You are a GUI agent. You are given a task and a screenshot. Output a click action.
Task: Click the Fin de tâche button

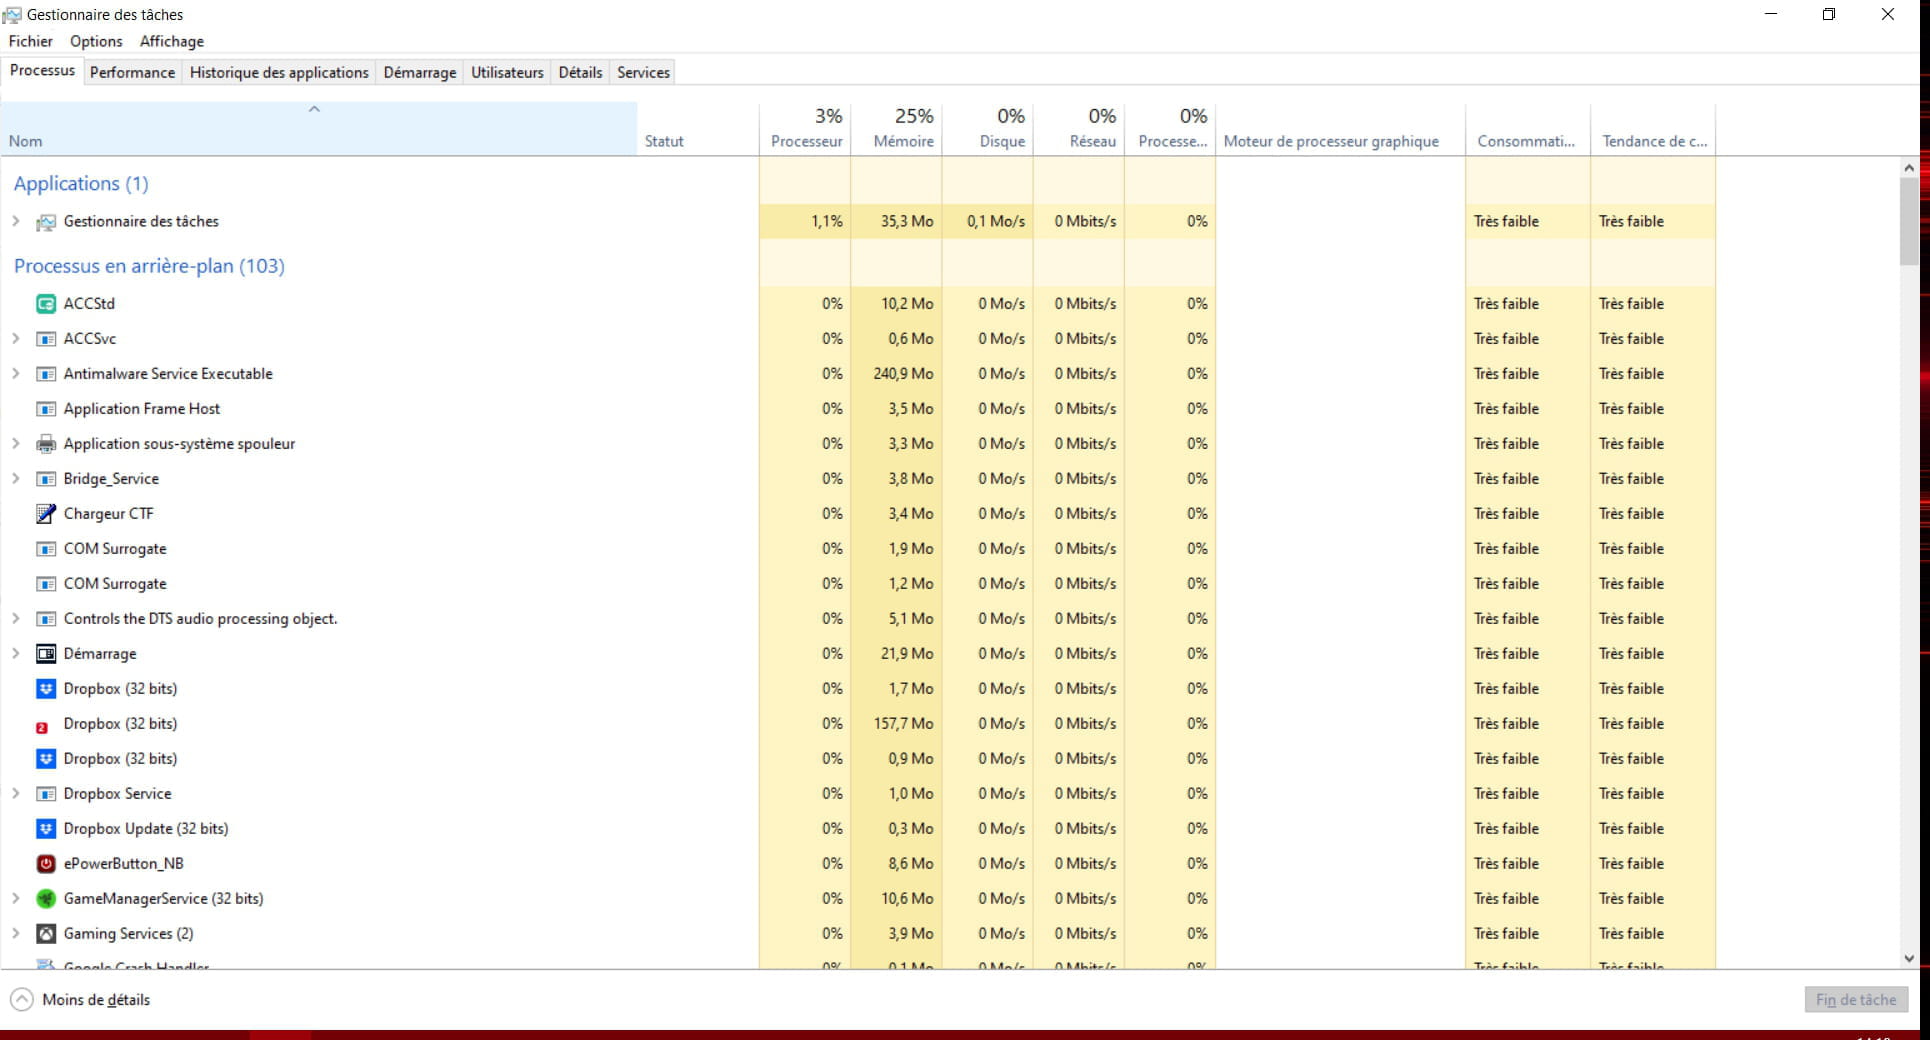[x=1855, y=1000]
